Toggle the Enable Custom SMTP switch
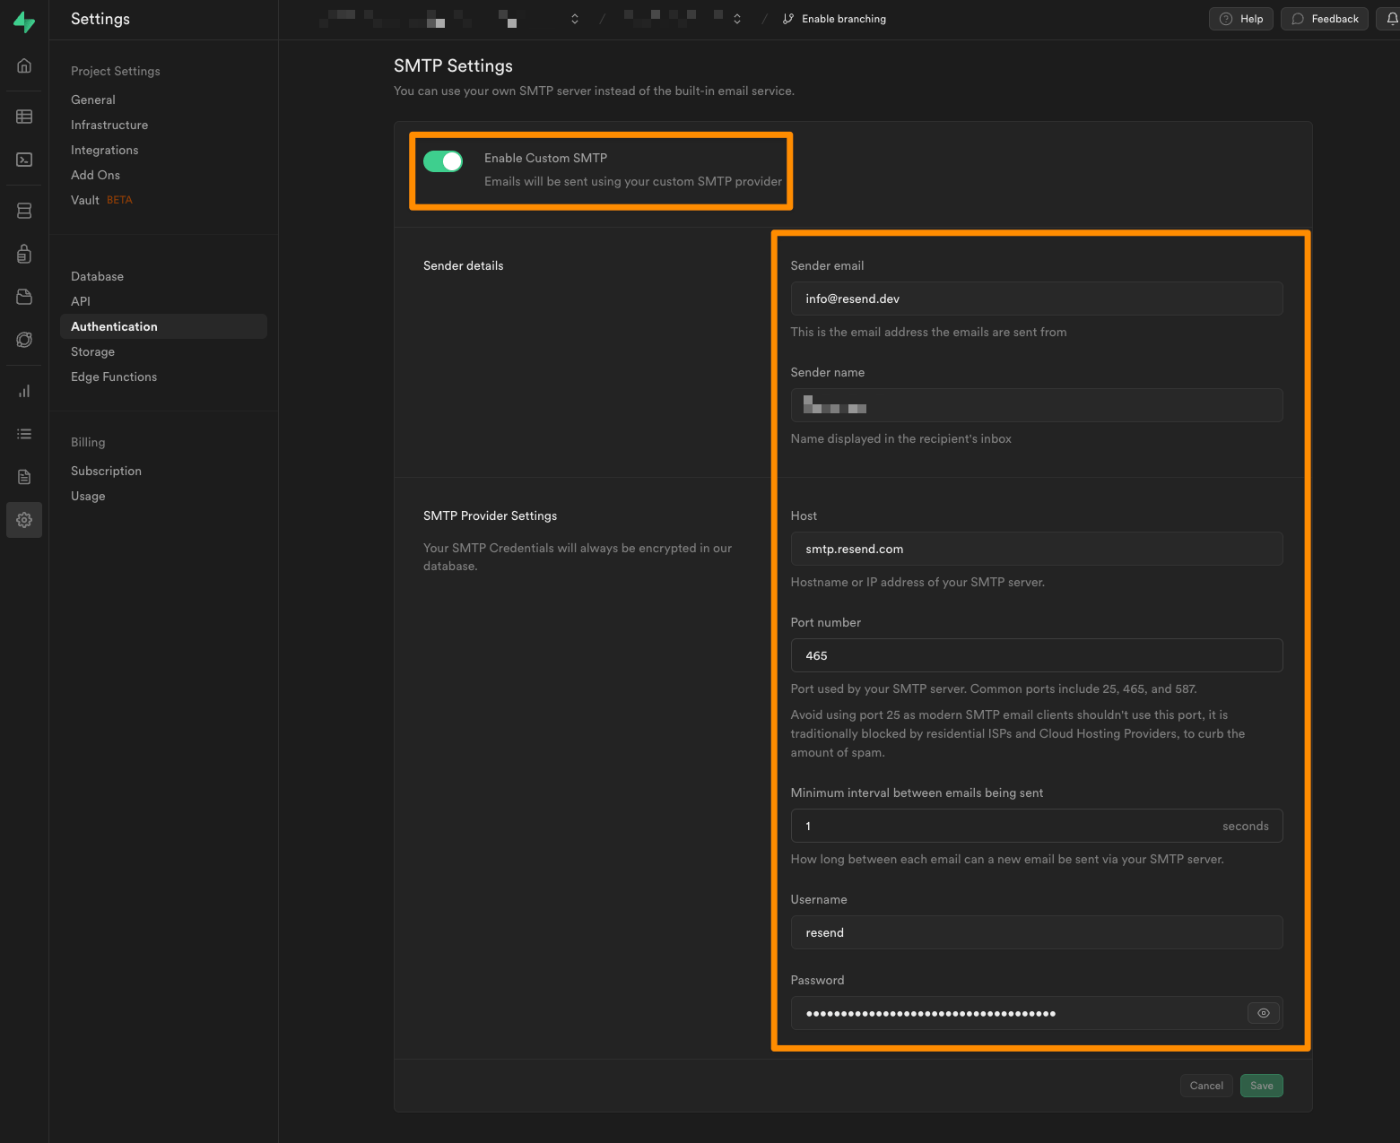1400x1143 pixels. (x=443, y=161)
